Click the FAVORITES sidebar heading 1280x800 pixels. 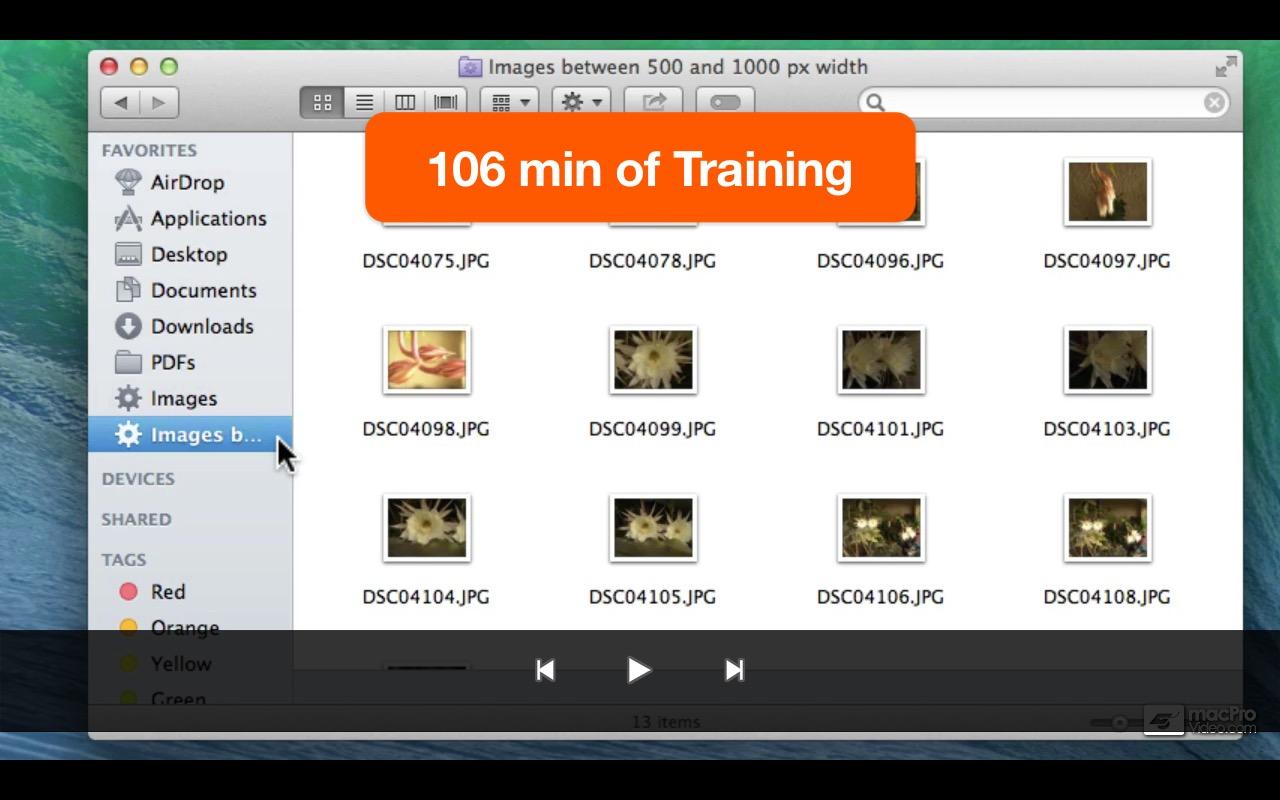point(149,150)
